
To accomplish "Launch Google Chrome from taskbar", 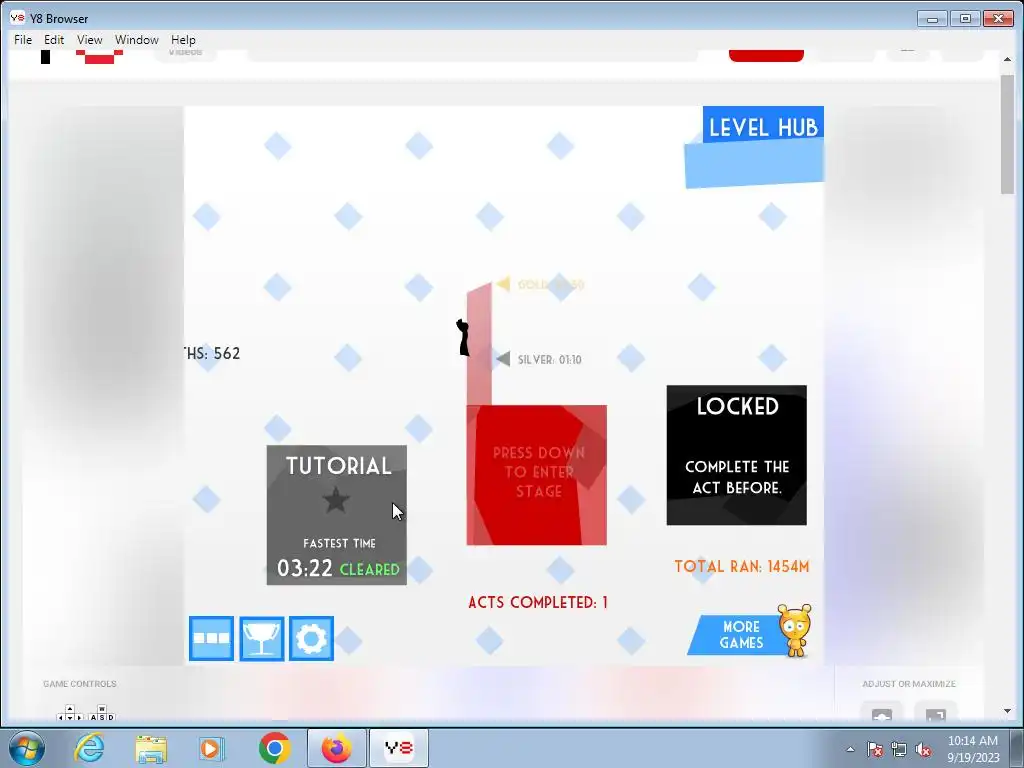I will [274, 748].
